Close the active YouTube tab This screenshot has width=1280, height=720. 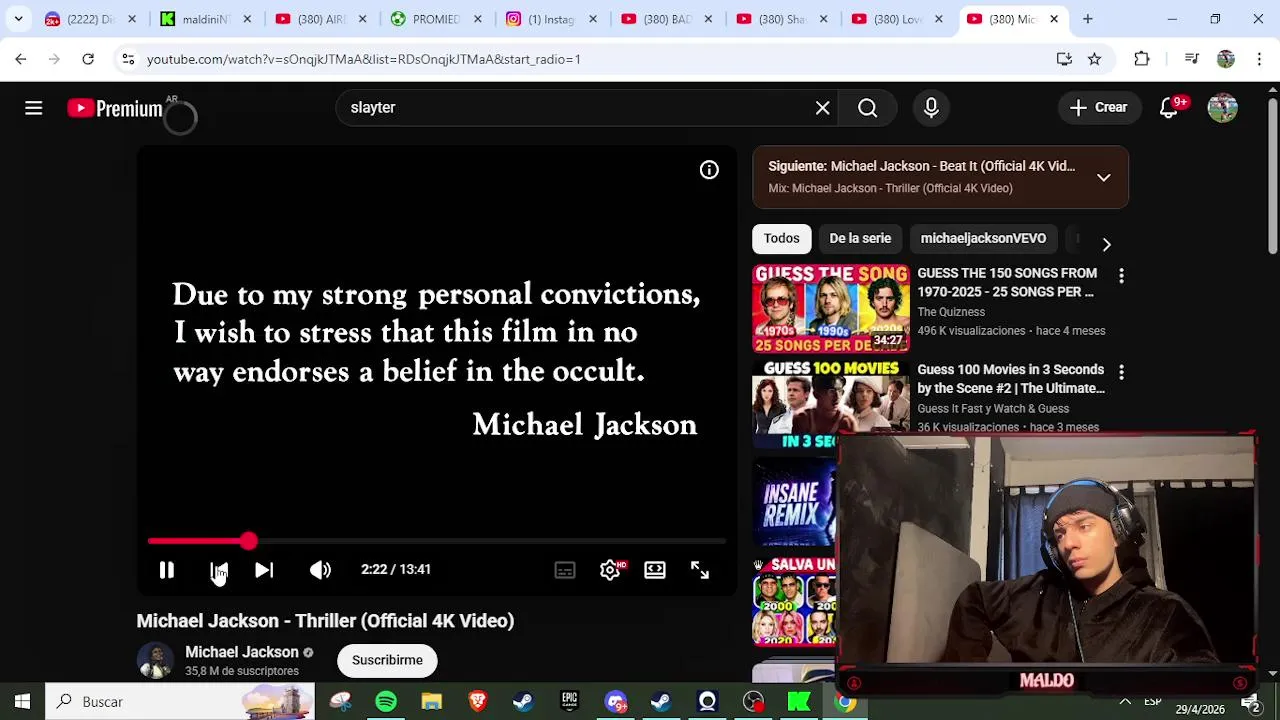click(x=1053, y=19)
